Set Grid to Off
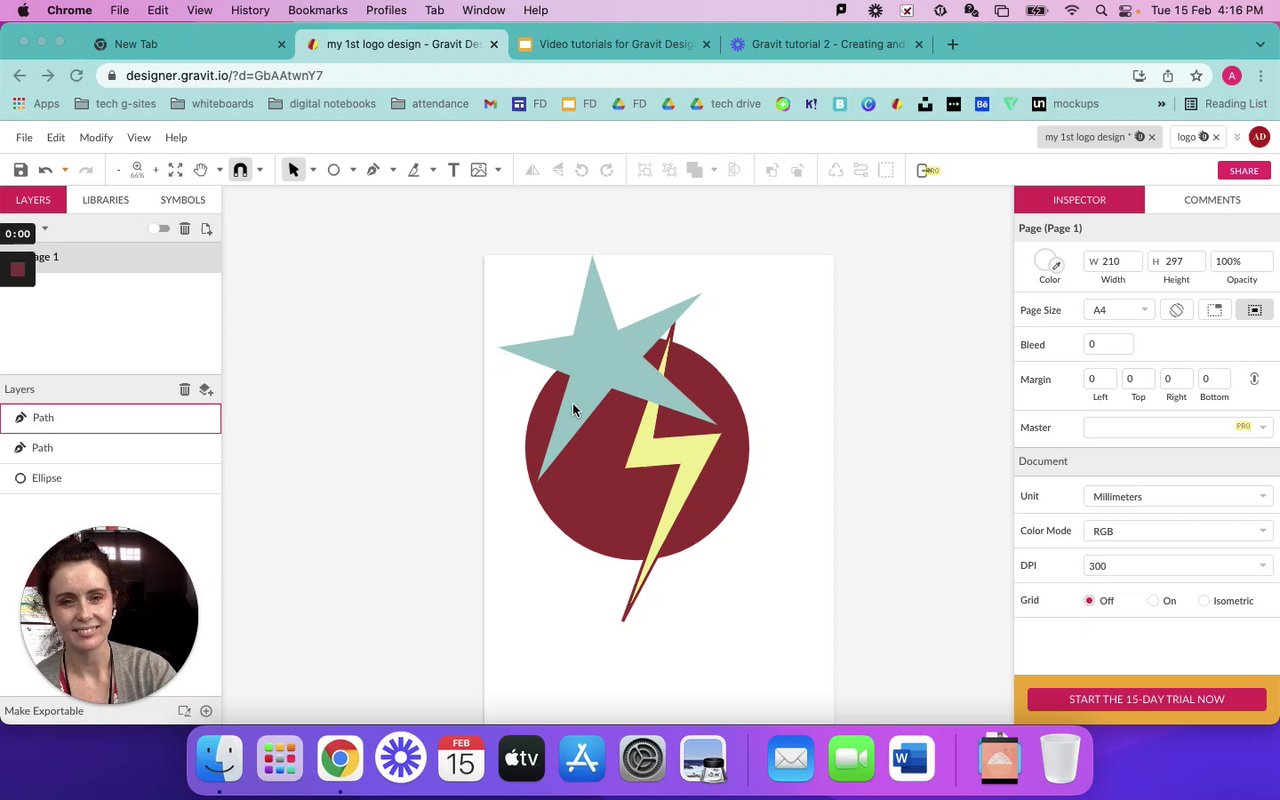This screenshot has width=1280, height=800. click(1089, 601)
